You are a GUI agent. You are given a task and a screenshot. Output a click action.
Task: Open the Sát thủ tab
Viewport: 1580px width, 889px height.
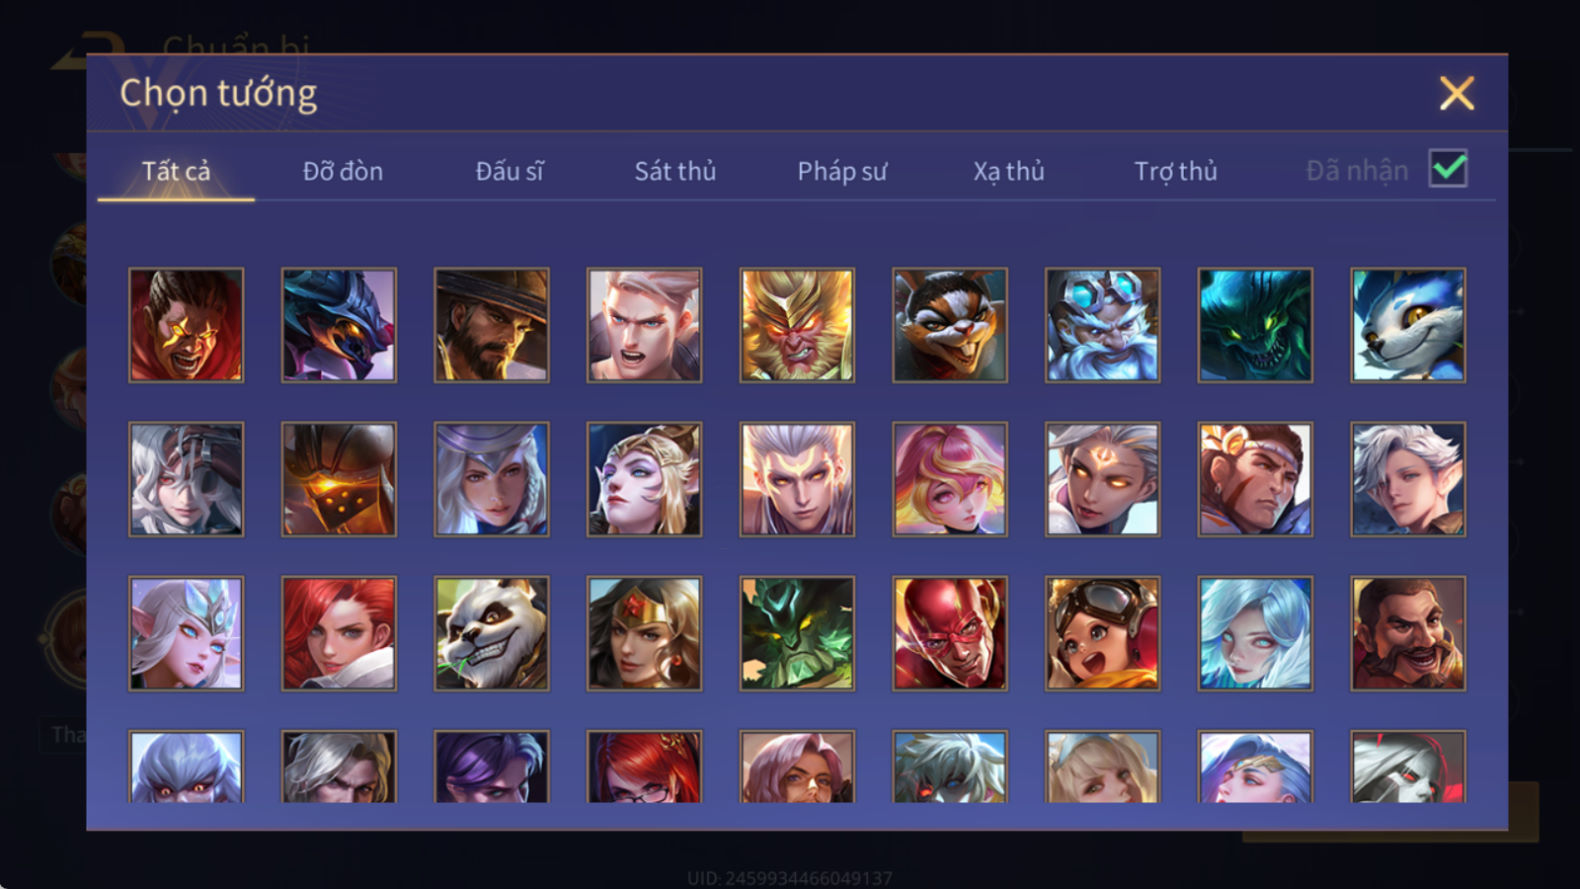(675, 171)
